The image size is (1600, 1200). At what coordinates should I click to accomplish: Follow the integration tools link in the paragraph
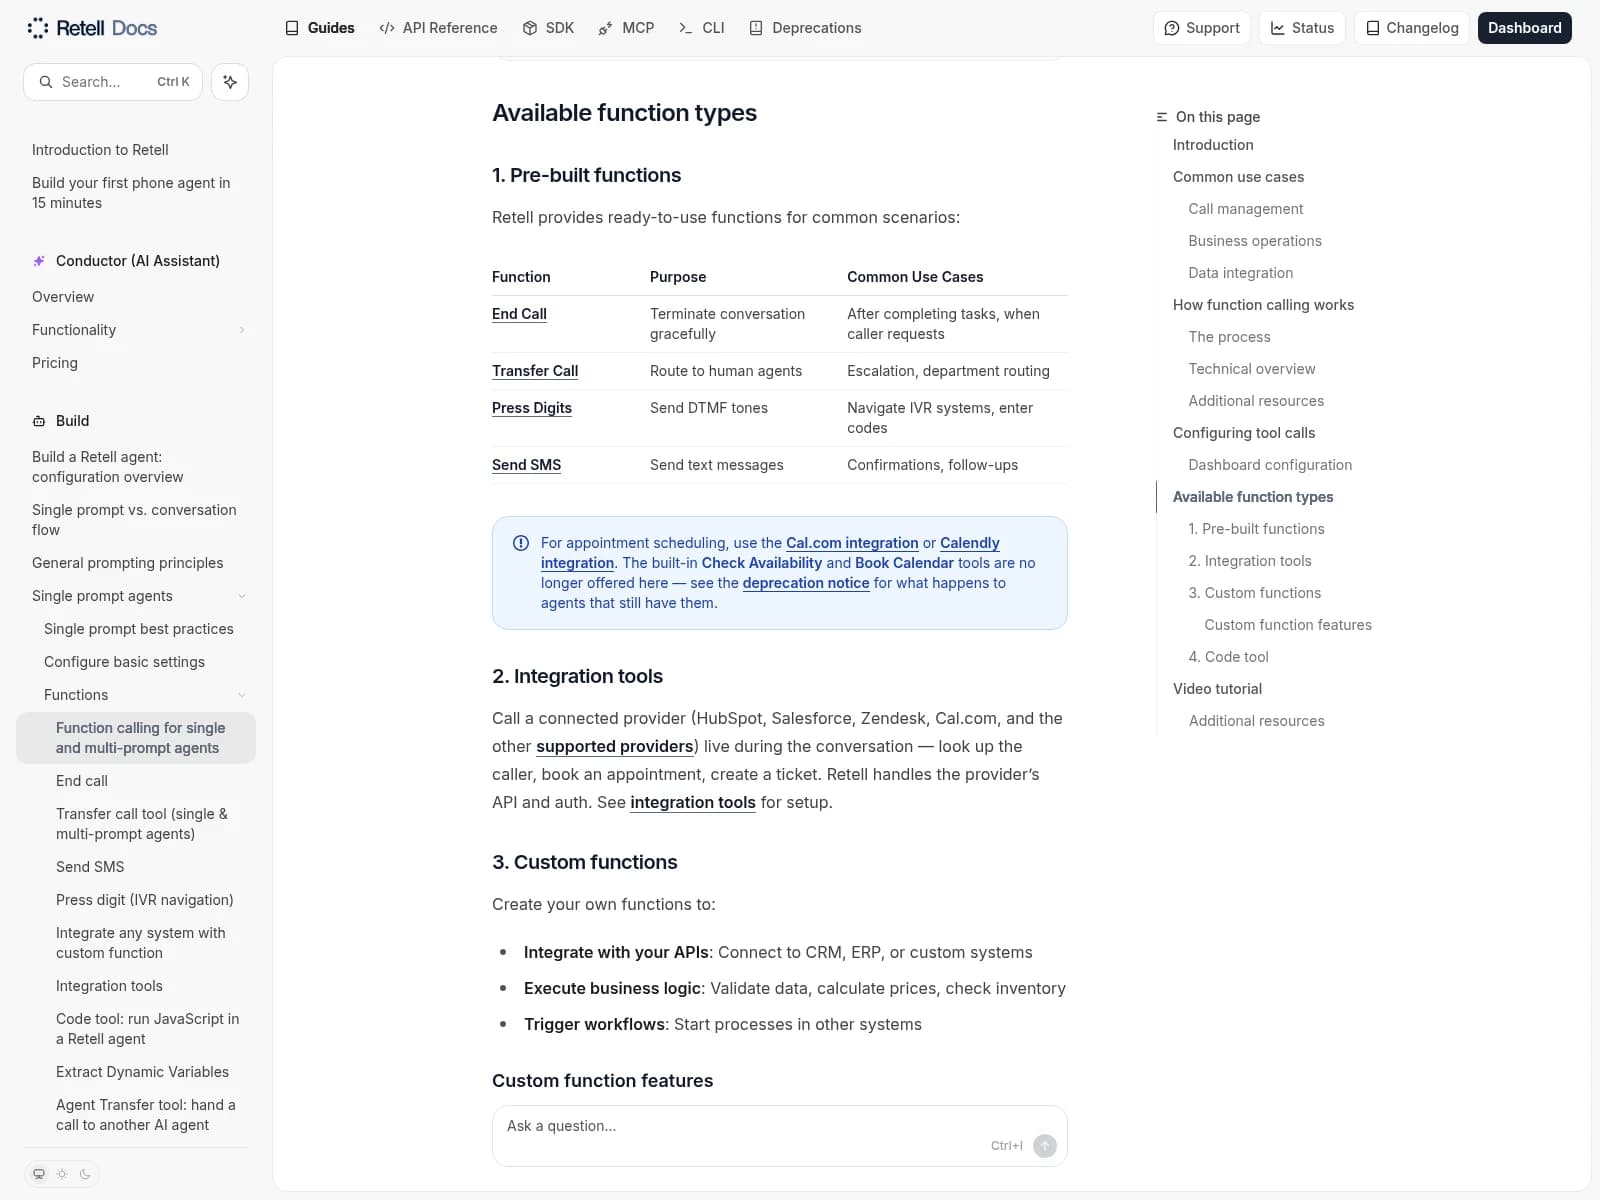click(x=693, y=802)
